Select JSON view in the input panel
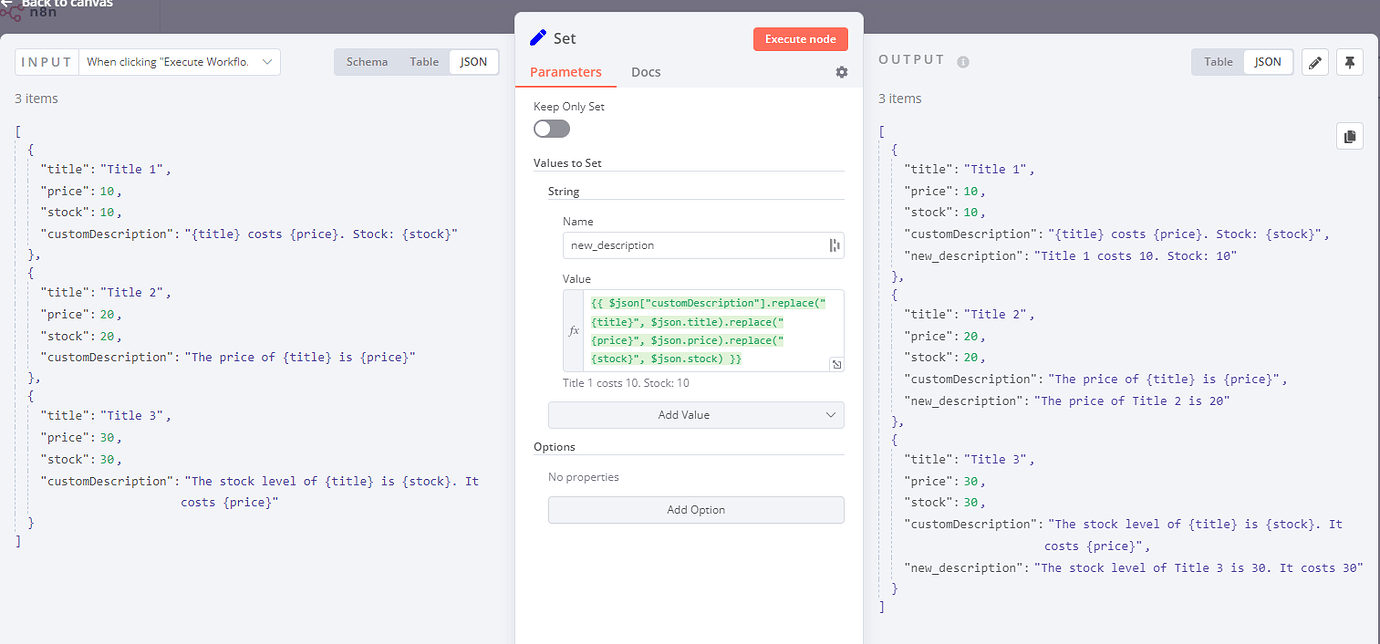This screenshot has width=1380, height=644. (x=473, y=61)
